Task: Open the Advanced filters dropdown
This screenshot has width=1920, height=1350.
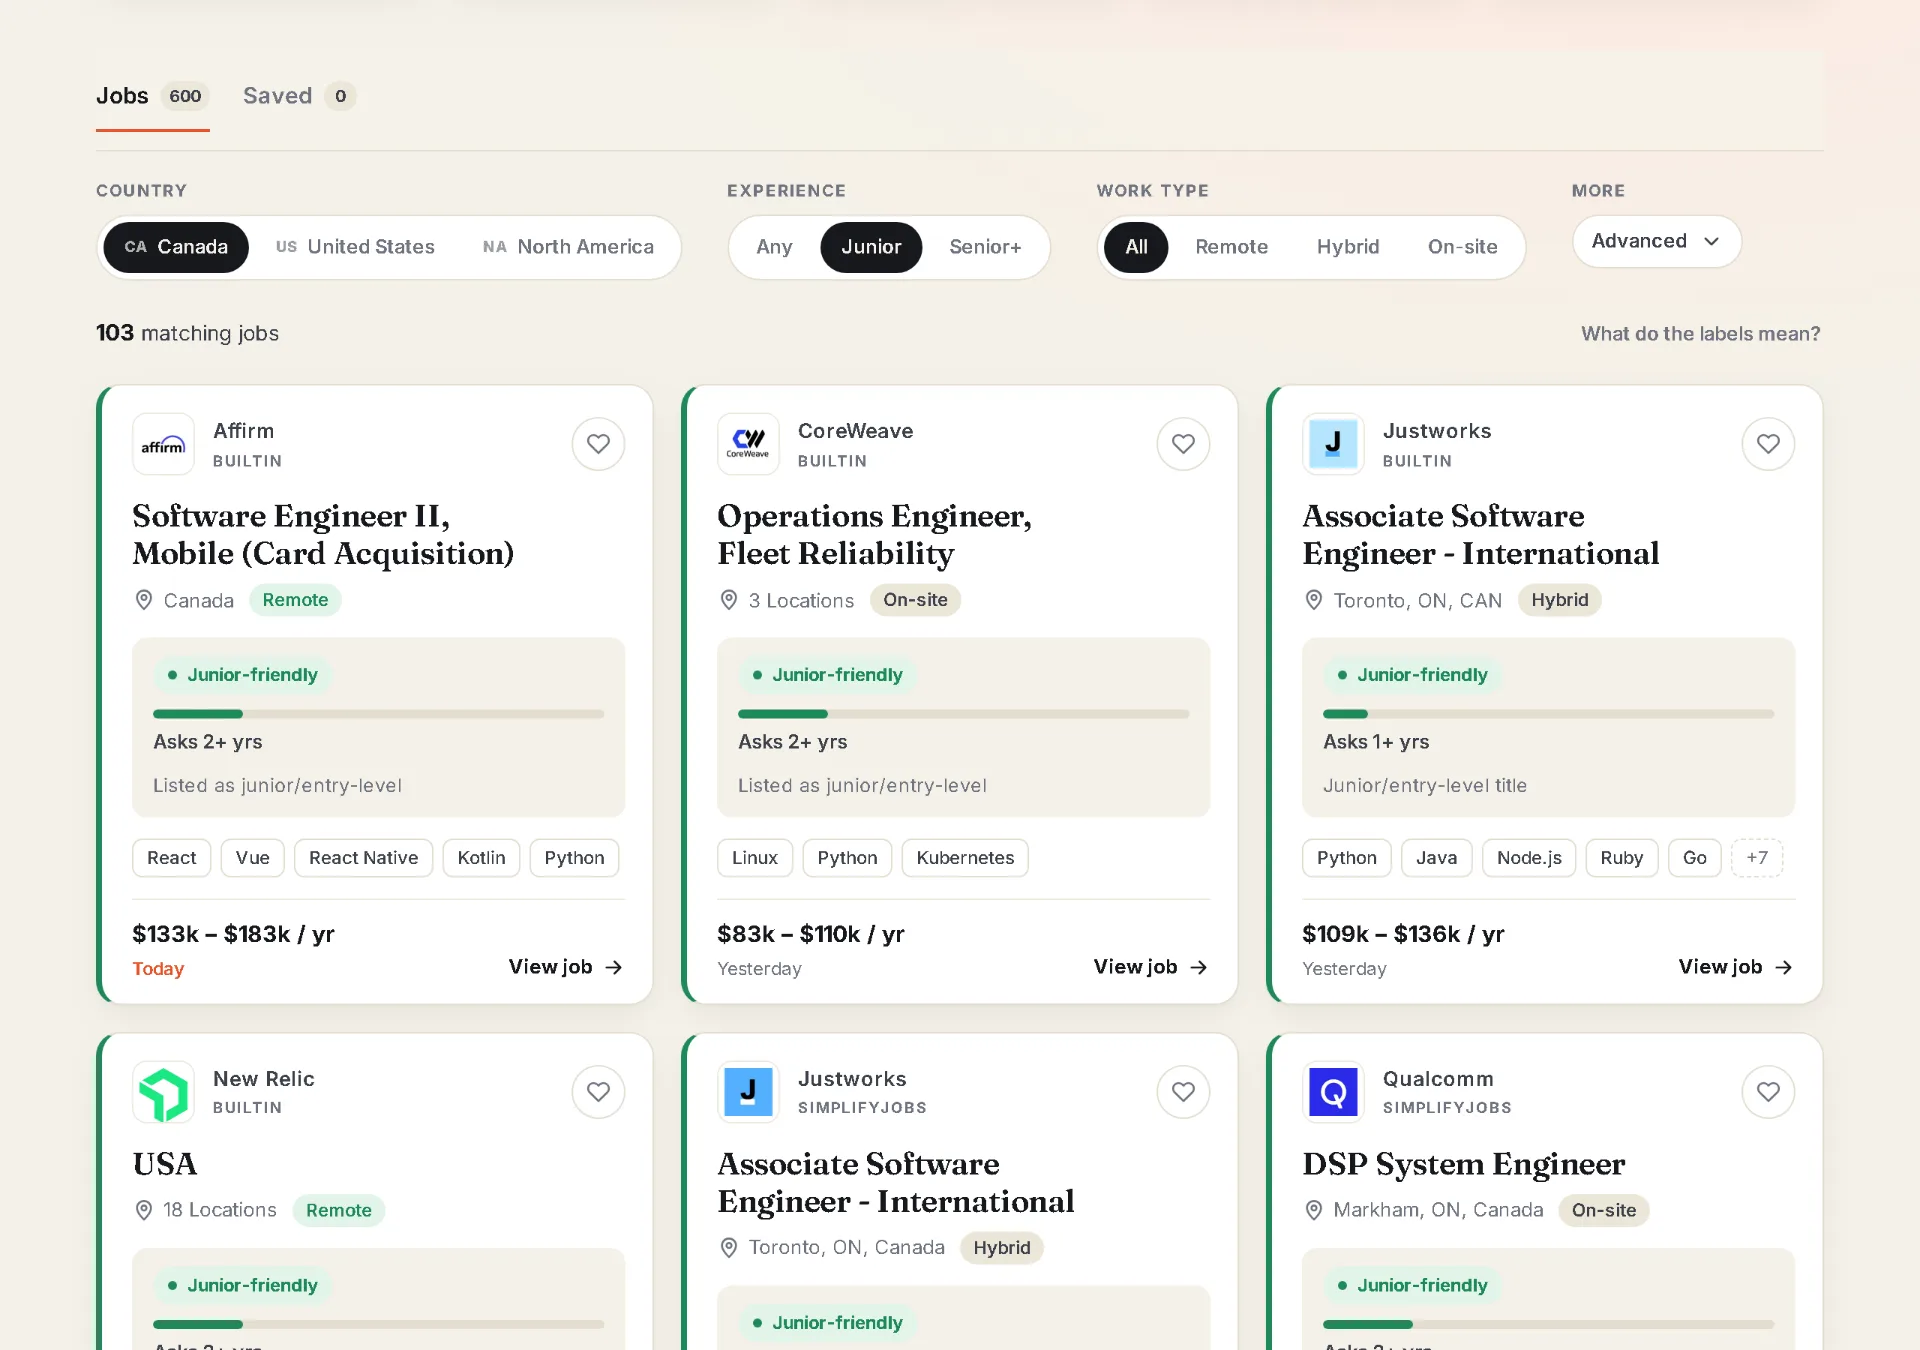Action: [x=1656, y=241]
